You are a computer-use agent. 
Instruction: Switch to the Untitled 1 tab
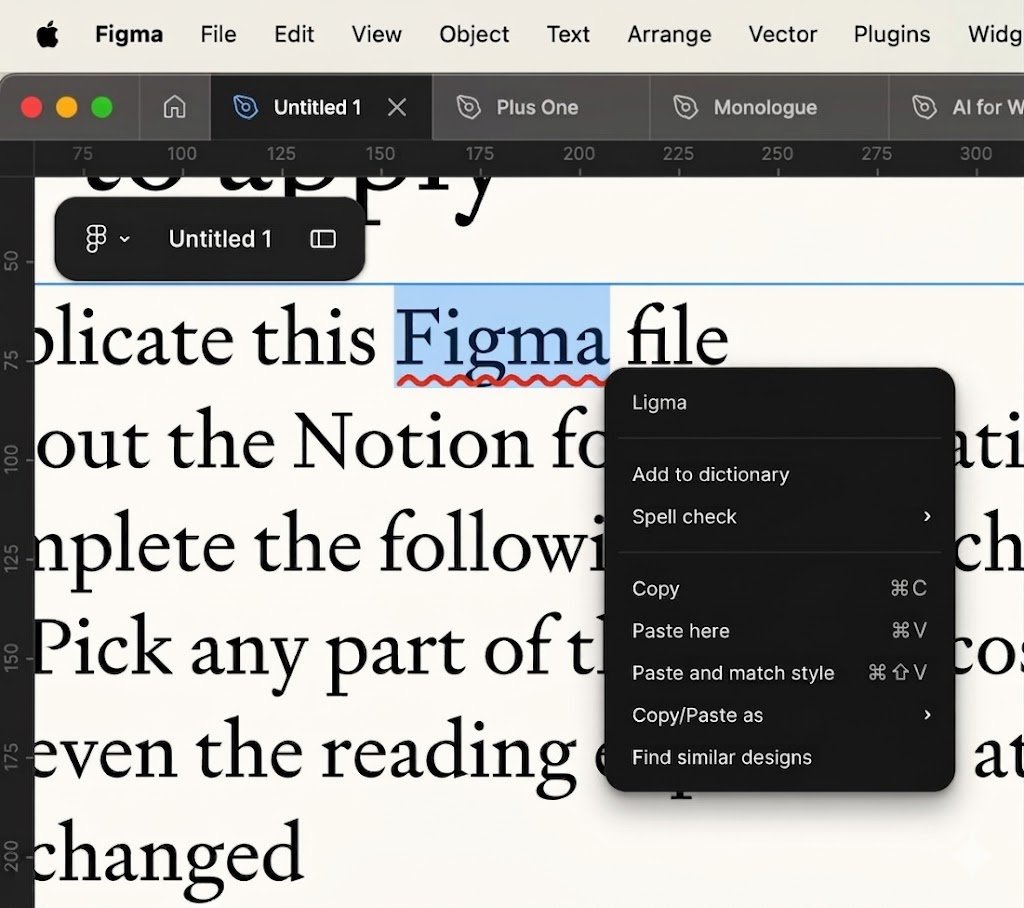point(321,107)
